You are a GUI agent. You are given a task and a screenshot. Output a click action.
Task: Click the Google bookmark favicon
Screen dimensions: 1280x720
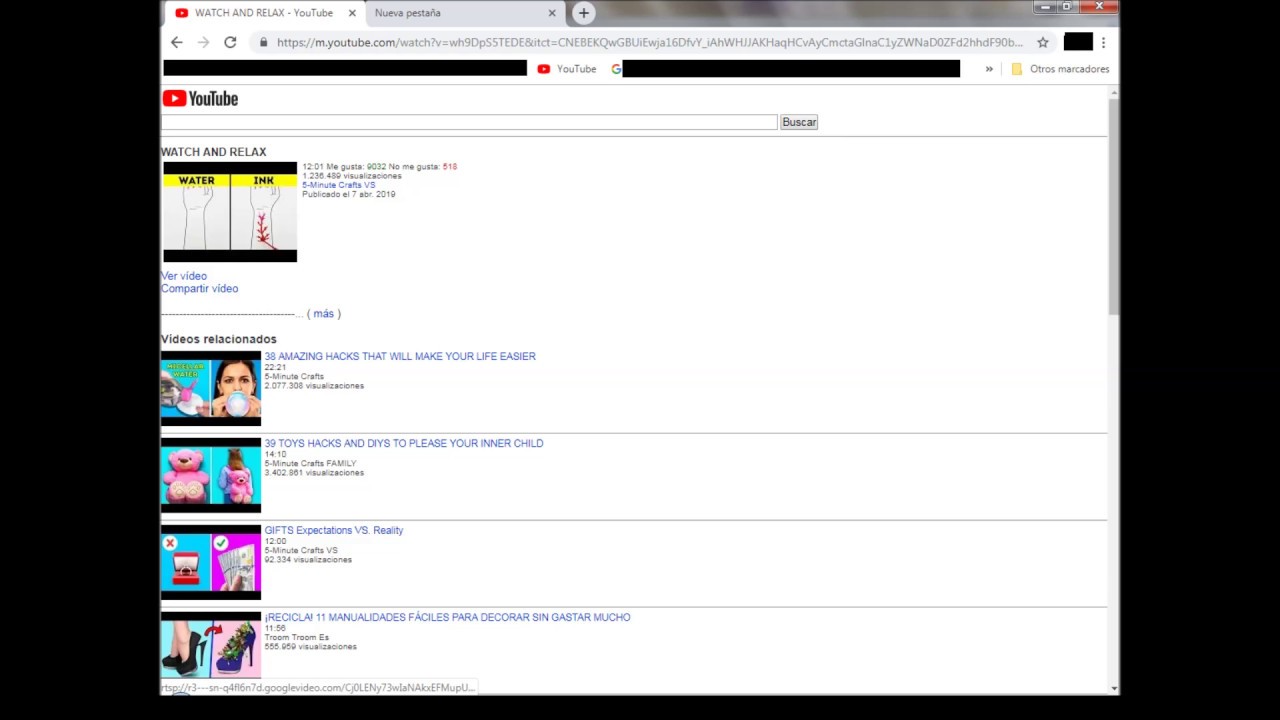point(616,69)
